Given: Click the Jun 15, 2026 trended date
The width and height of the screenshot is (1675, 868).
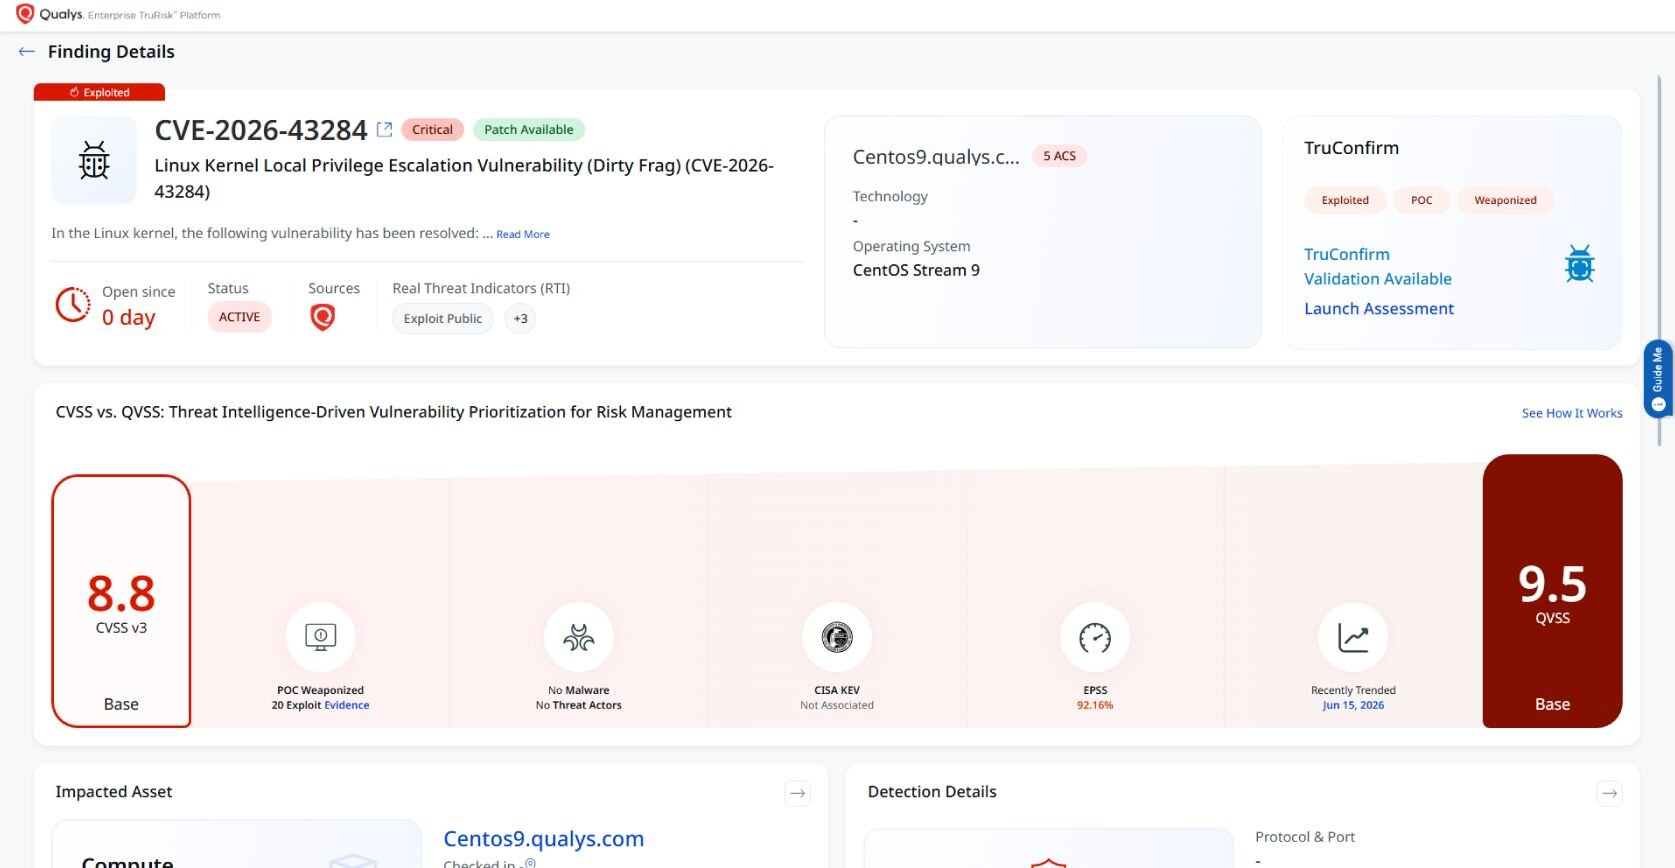Looking at the screenshot, I should tap(1353, 705).
